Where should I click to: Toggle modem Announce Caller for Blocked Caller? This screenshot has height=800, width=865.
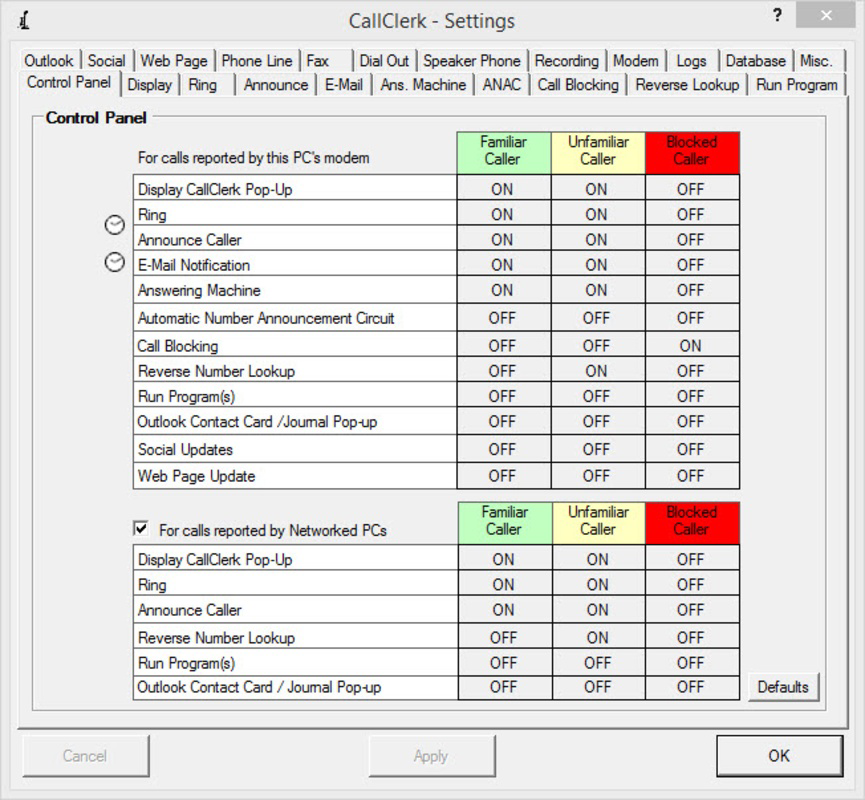point(692,240)
